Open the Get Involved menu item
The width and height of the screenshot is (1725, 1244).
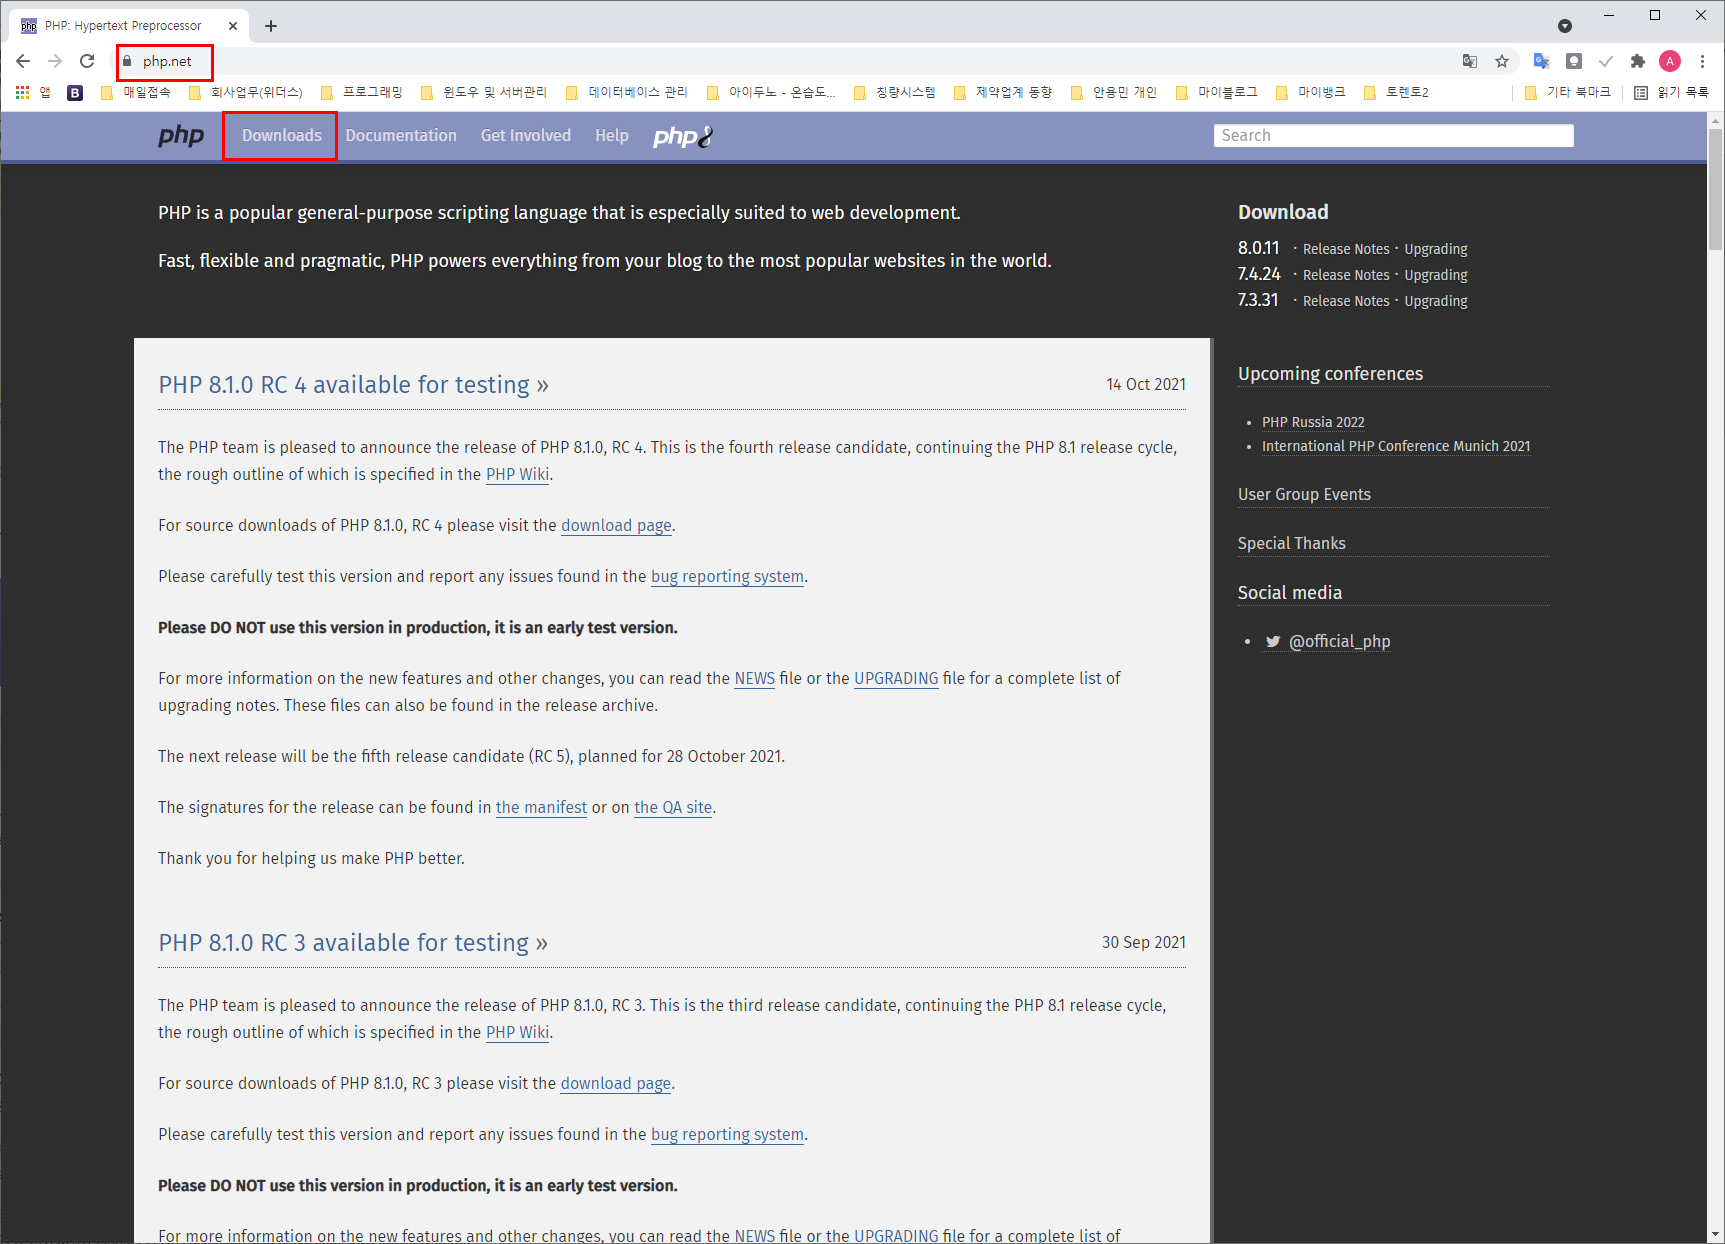(x=526, y=136)
